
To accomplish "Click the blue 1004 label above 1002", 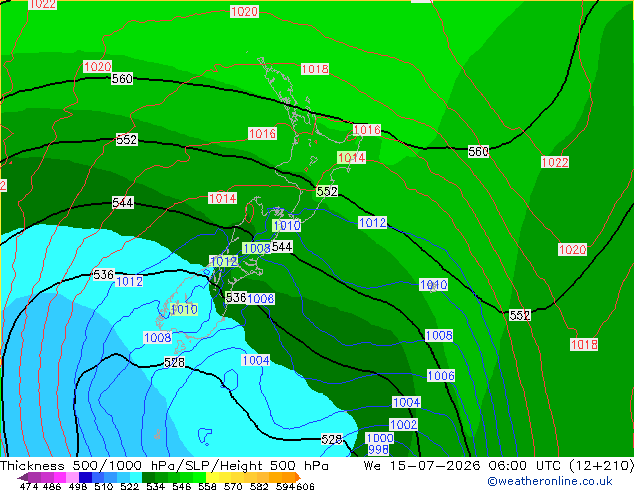I will tap(406, 402).
